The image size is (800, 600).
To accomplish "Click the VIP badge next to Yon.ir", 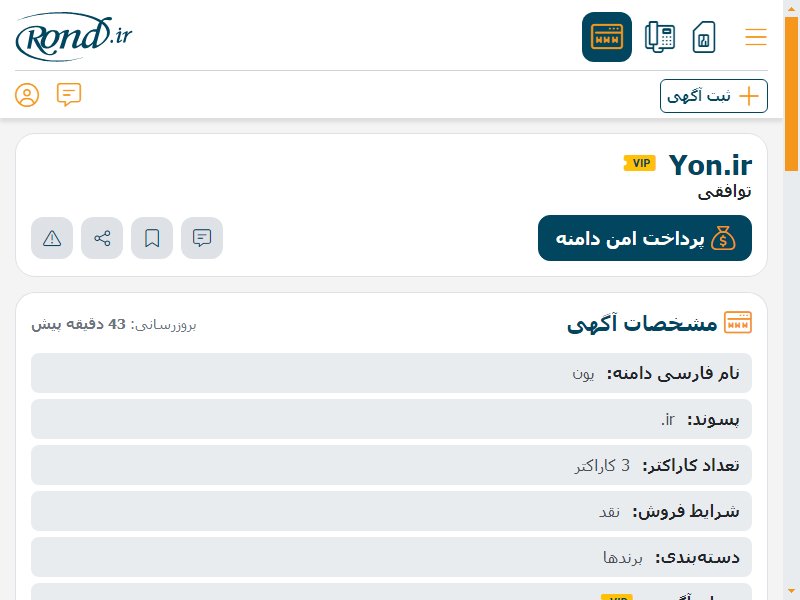I will [x=640, y=163].
